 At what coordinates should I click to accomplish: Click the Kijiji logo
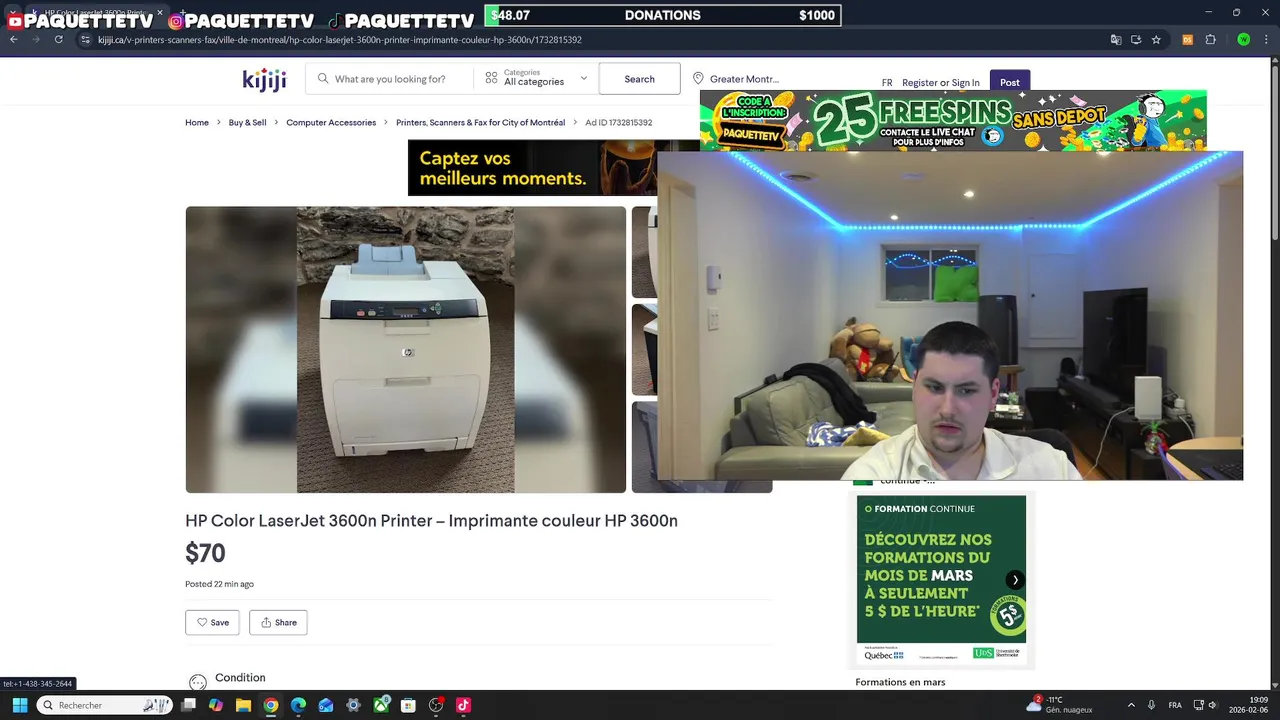click(x=264, y=80)
